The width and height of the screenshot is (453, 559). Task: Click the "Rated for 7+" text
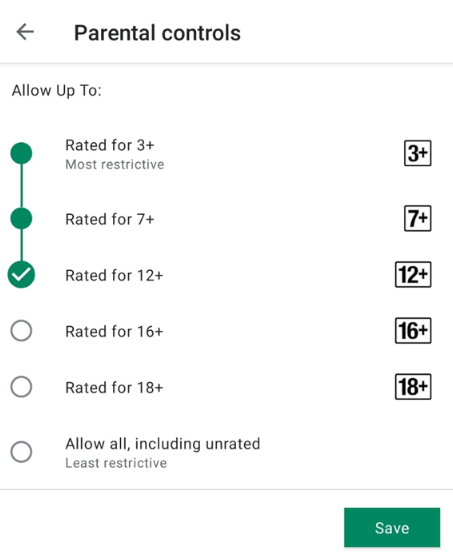click(110, 219)
